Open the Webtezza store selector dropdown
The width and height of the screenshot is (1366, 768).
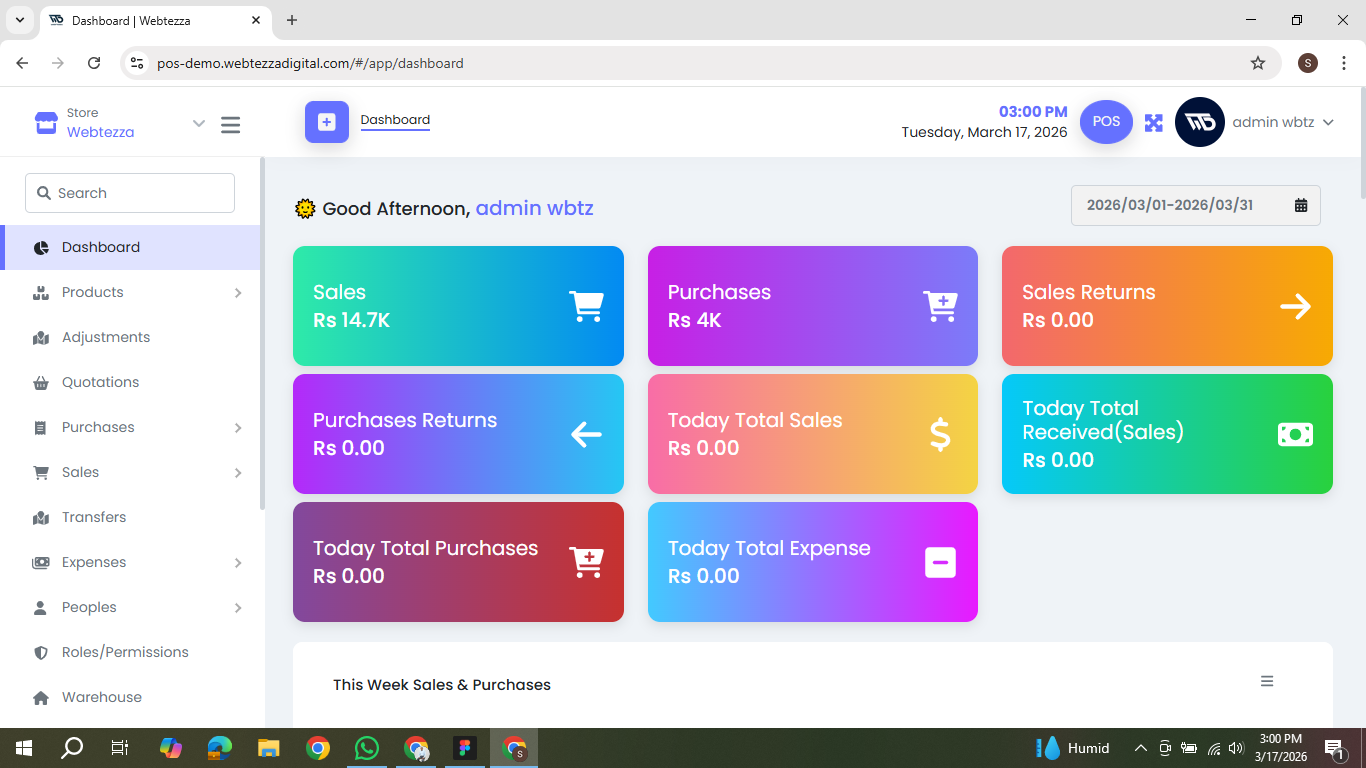tap(198, 123)
